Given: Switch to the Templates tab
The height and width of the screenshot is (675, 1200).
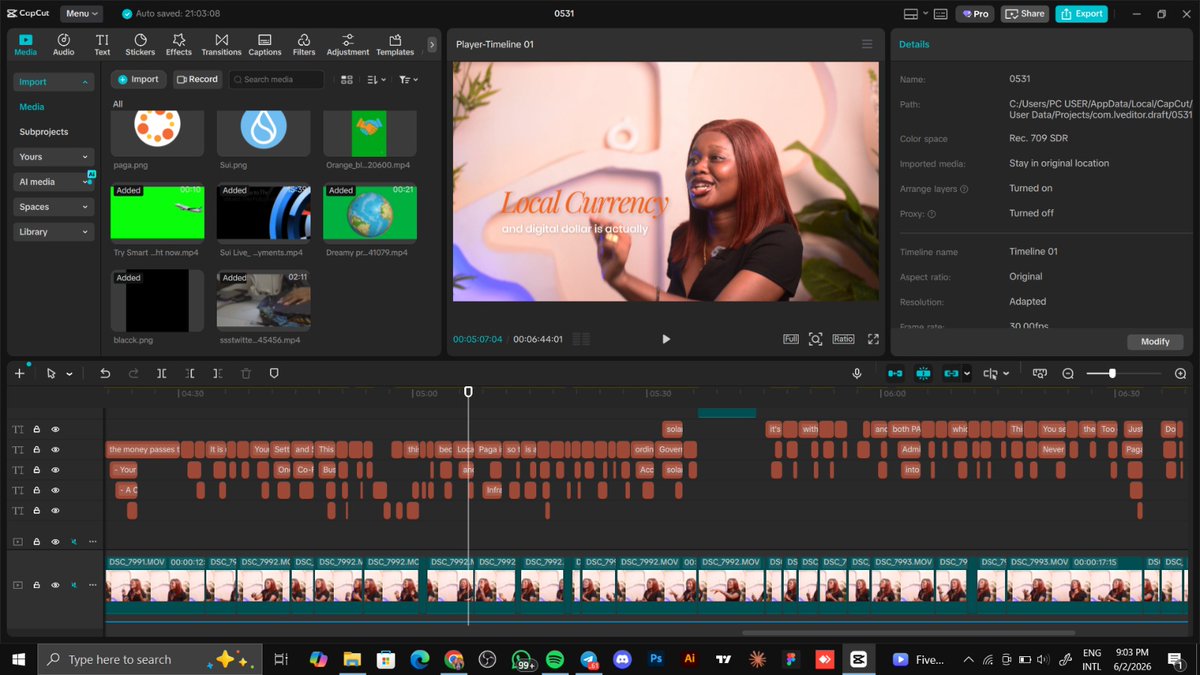Looking at the screenshot, I should tap(395, 44).
